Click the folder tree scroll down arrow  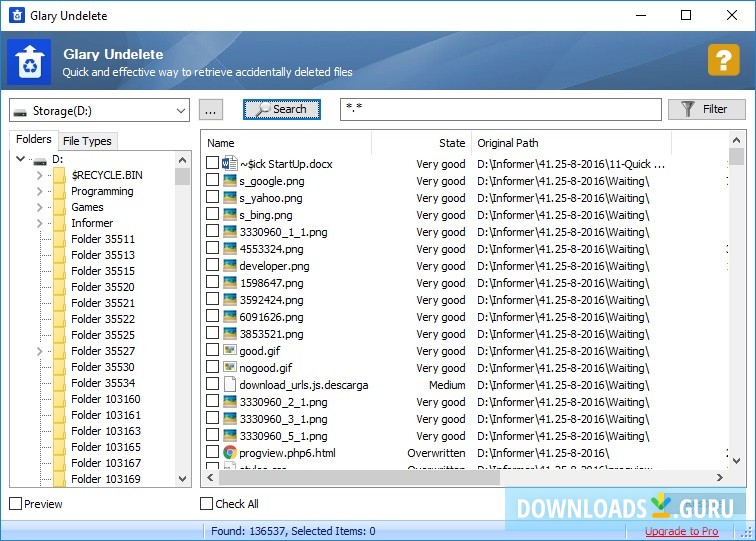[182, 479]
